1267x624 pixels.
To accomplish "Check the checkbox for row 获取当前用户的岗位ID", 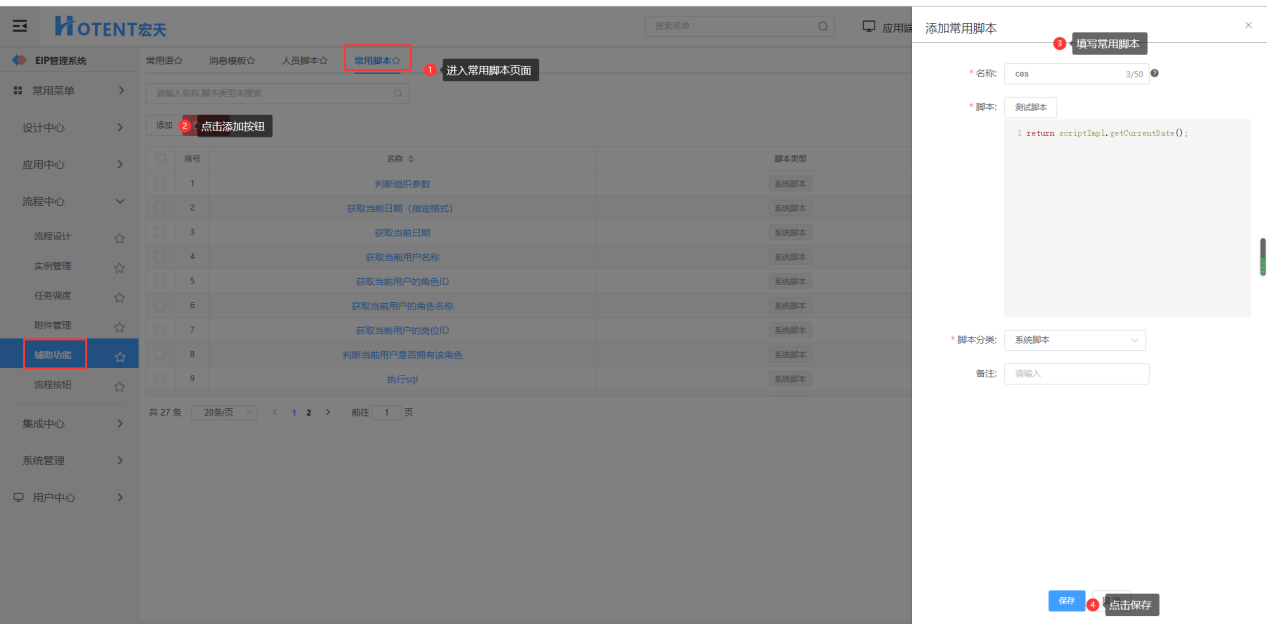I will (x=160, y=330).
